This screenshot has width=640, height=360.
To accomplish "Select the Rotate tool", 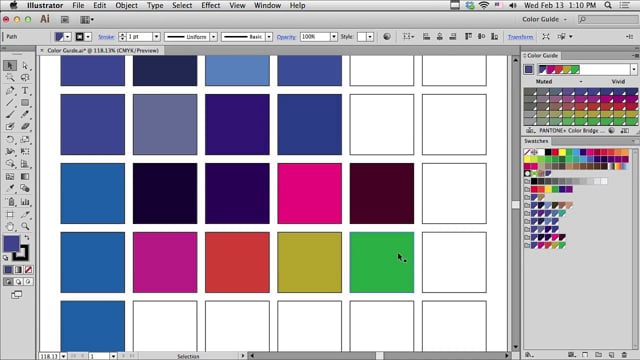I will (10, 140).
